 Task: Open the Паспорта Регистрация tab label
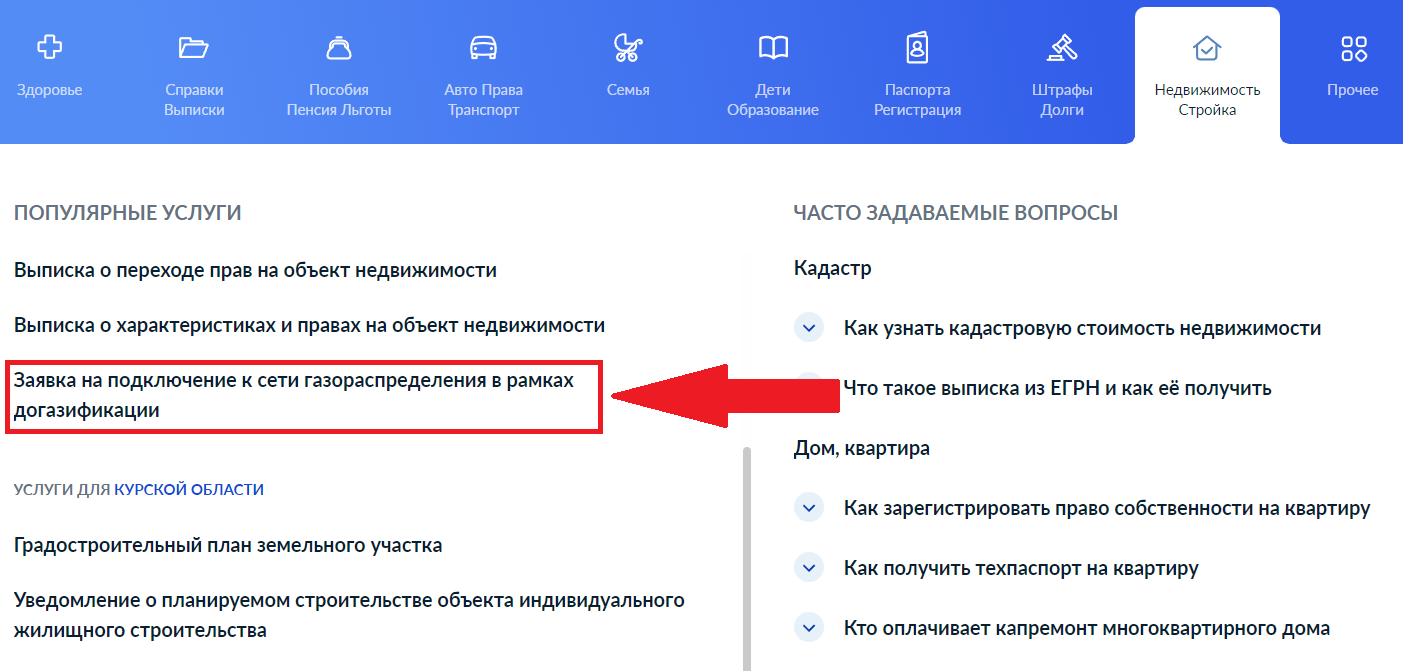(917, 100)
